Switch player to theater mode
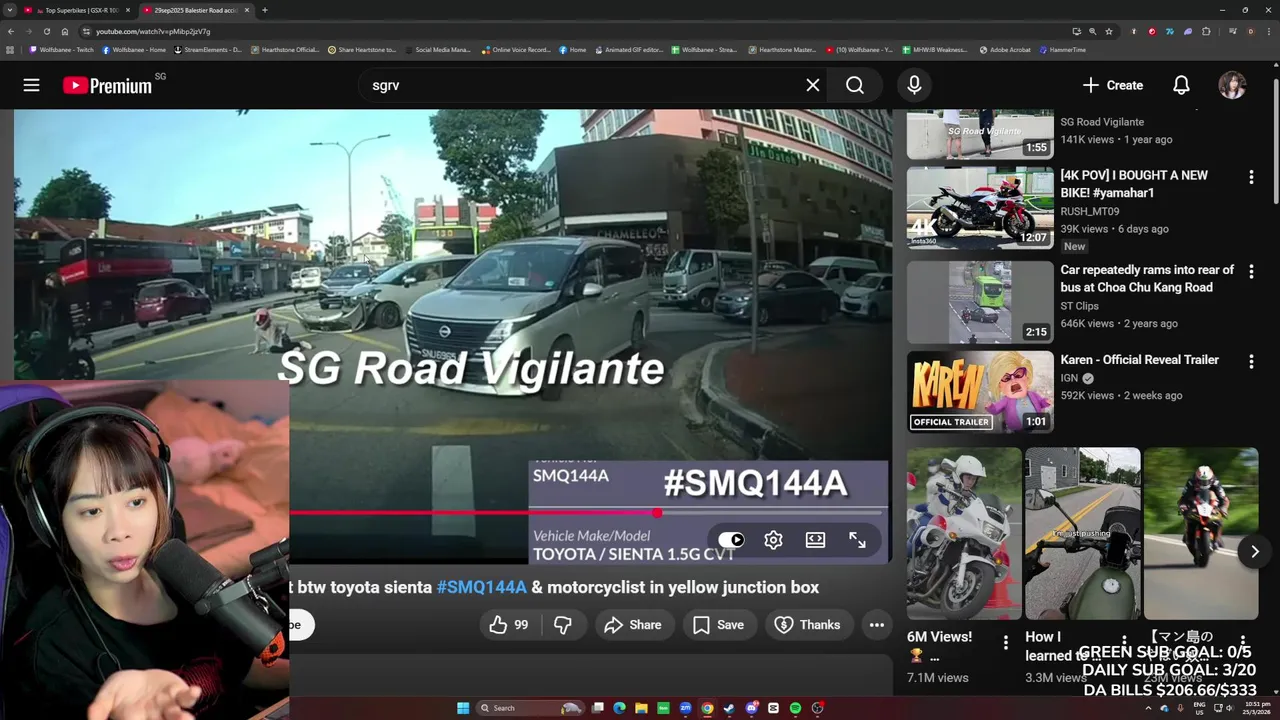Screen dimensions: 1280x720 pos(815,539)
